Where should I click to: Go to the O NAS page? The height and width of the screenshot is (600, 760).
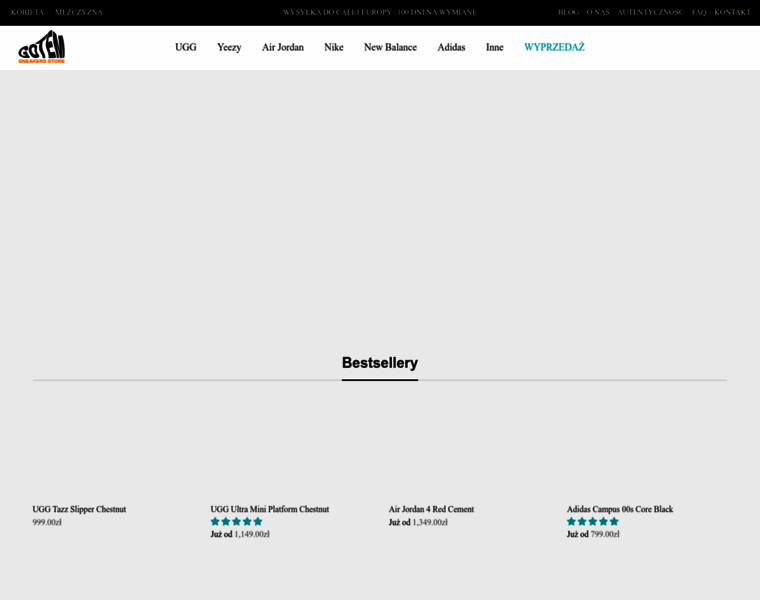coord(598,12)
